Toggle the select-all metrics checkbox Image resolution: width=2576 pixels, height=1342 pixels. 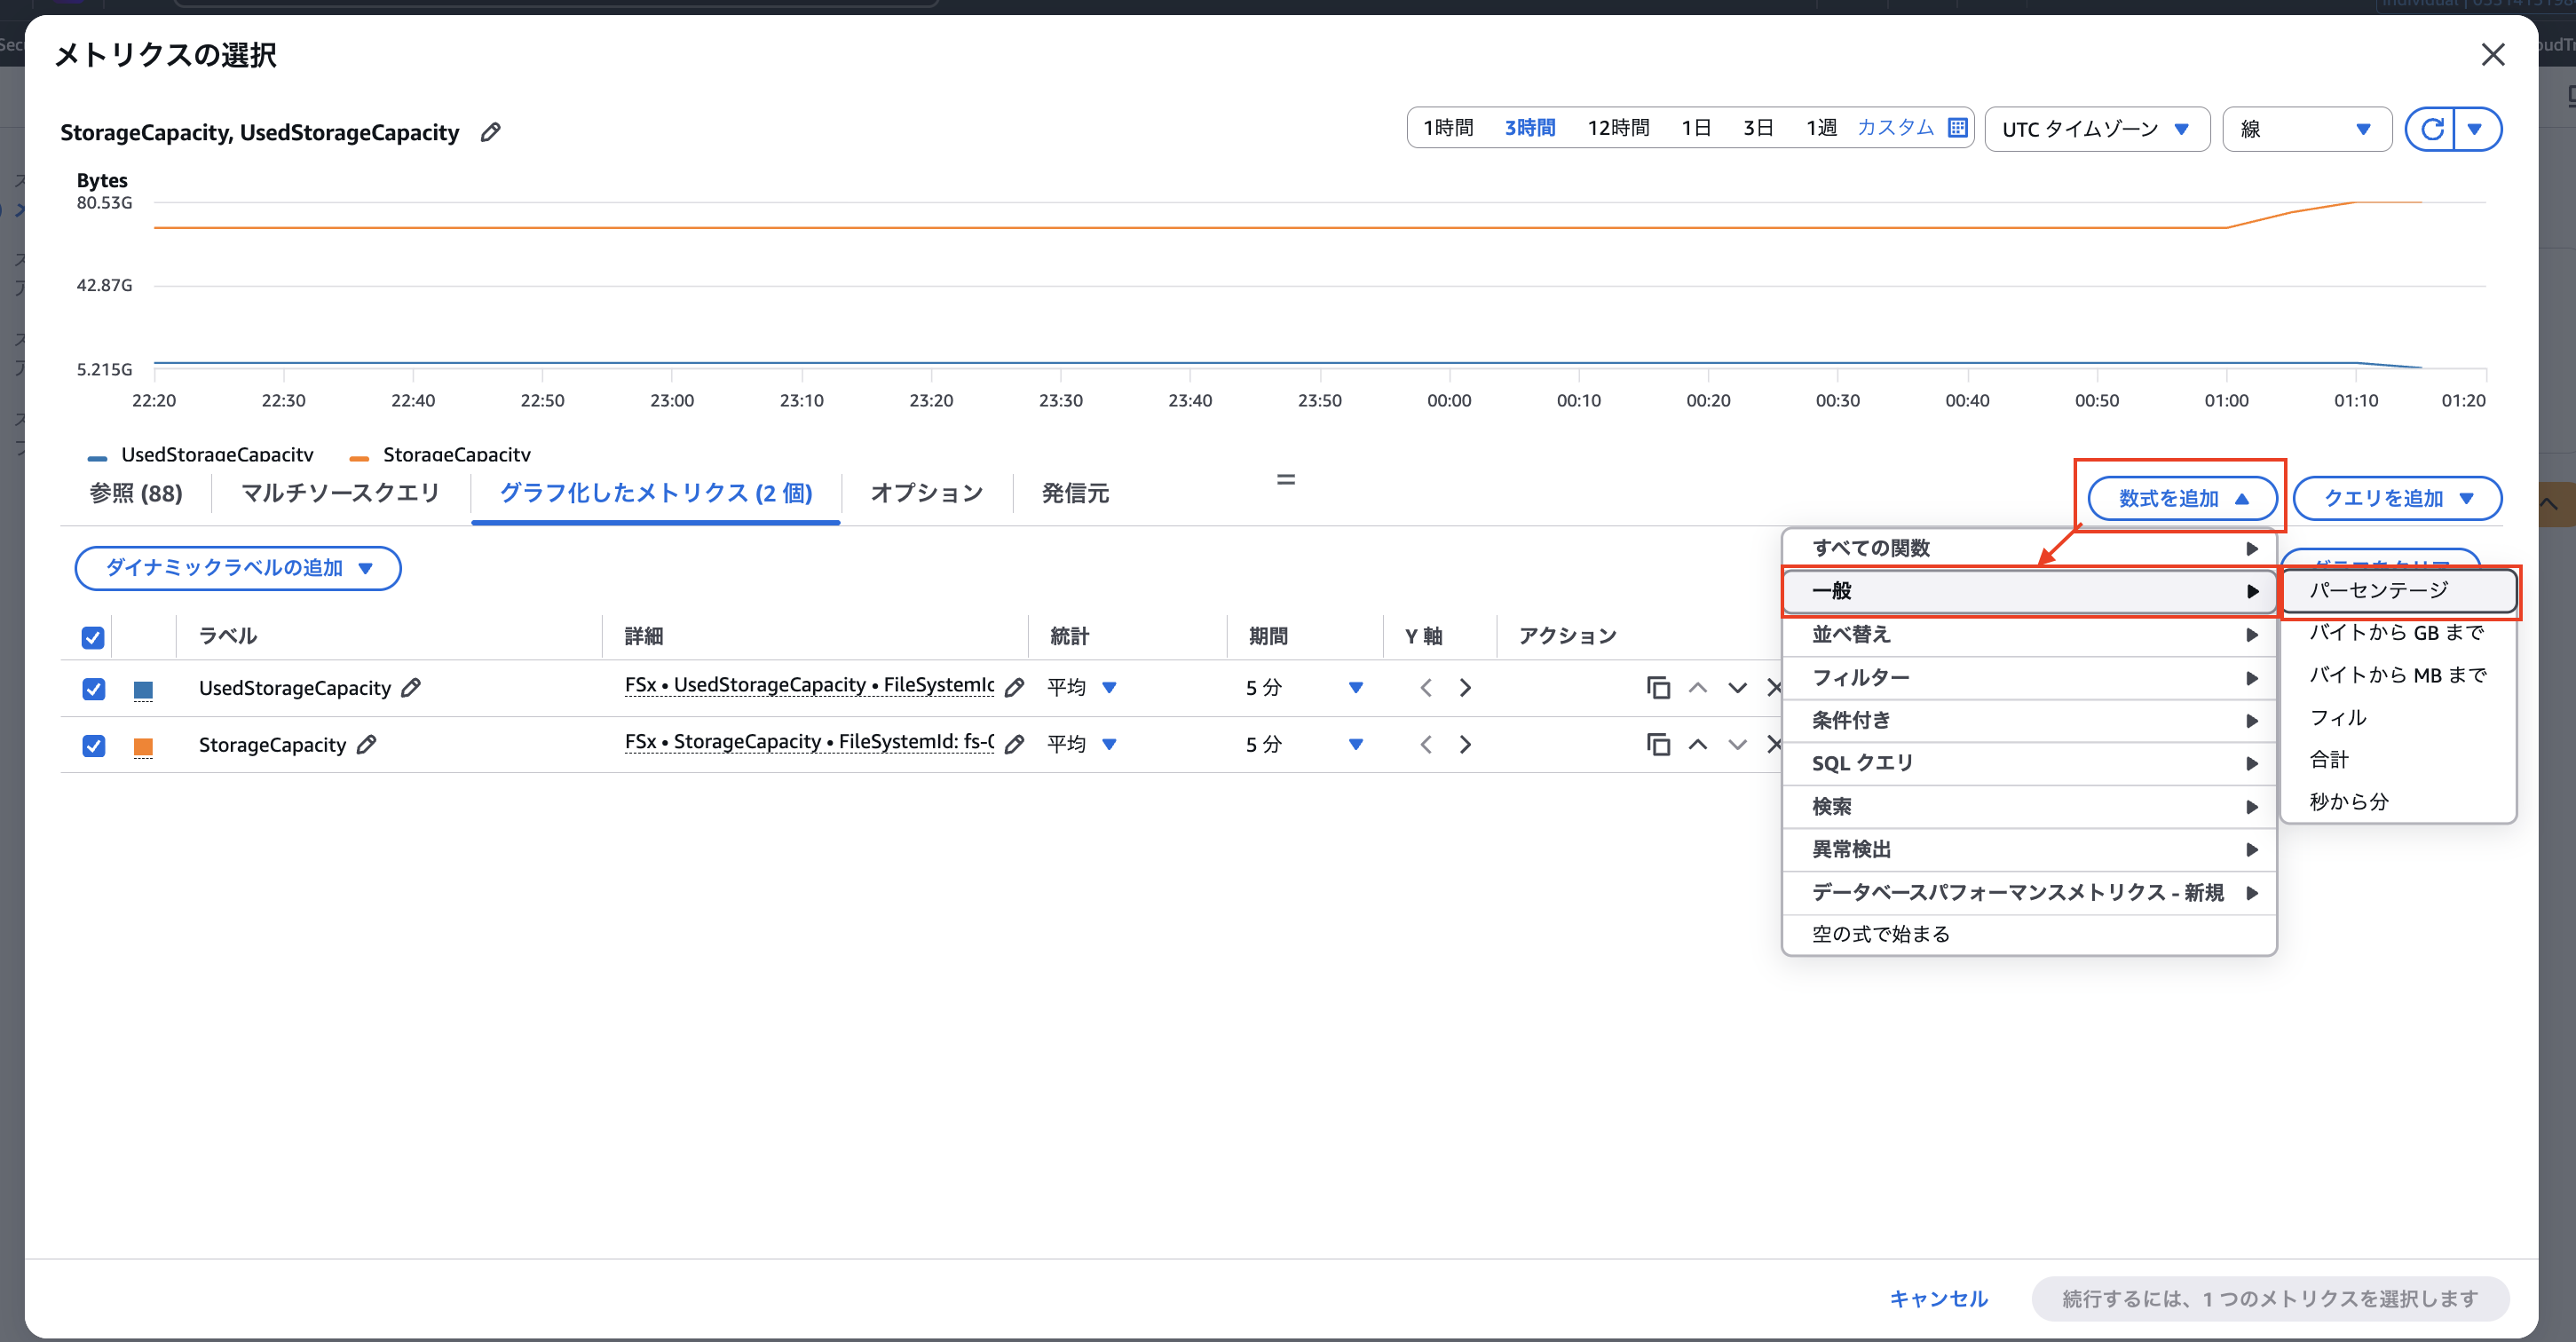(93, 637)
